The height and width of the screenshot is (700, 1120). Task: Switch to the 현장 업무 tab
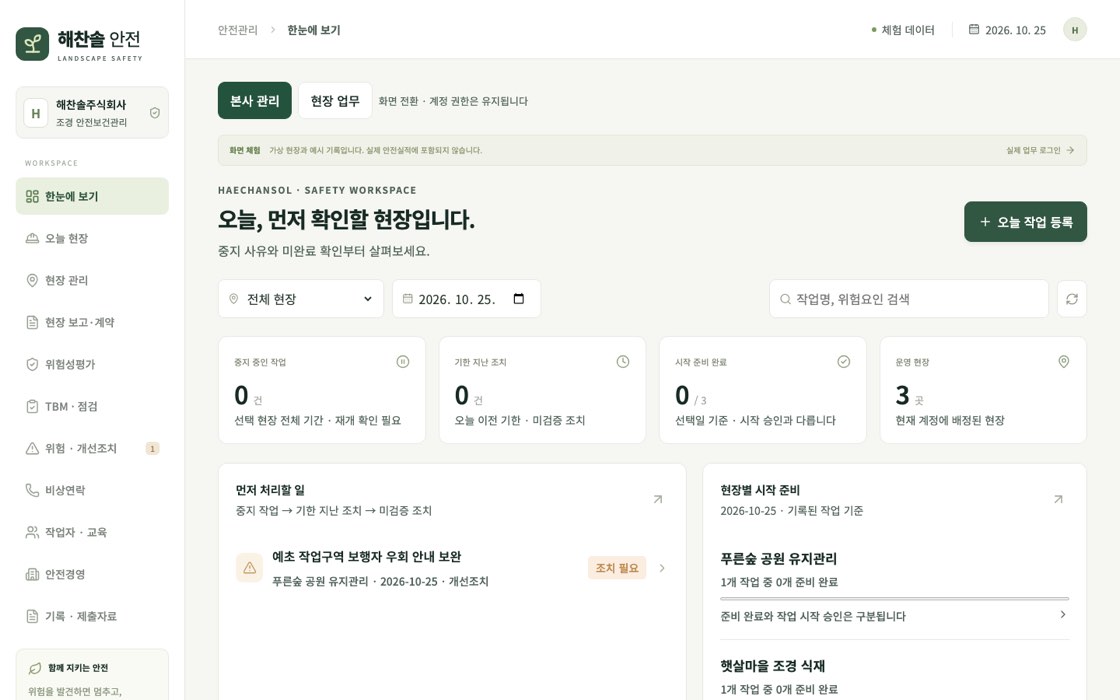click(x=335, y=101)
